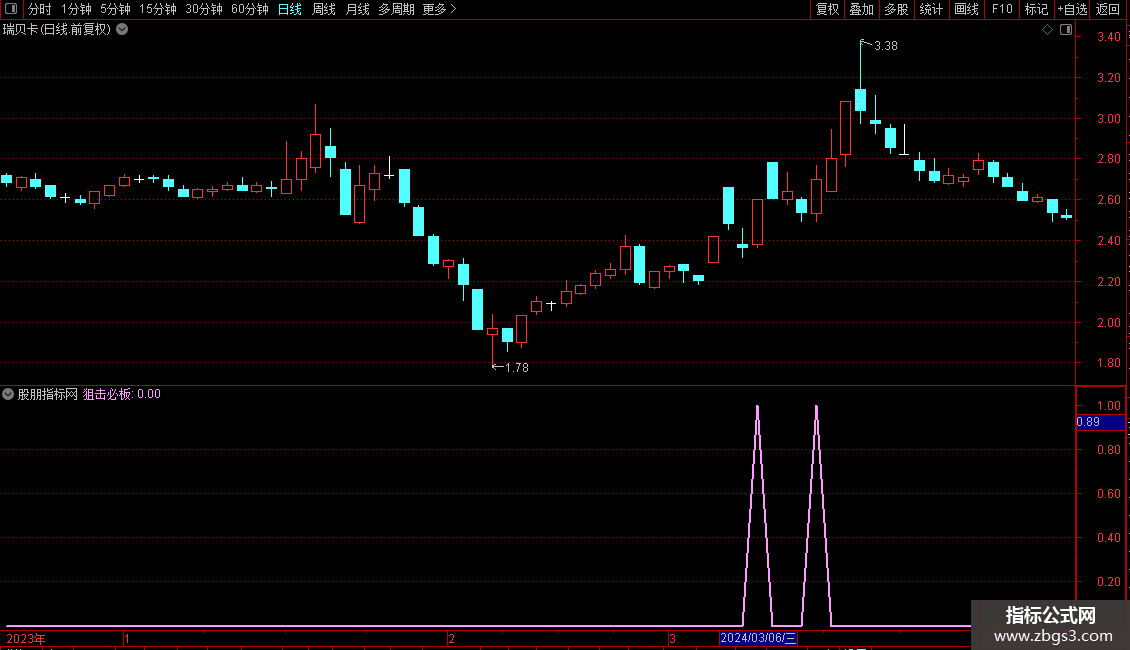
Task: Click the 叠加 overlay button
Action: [861, 9]
